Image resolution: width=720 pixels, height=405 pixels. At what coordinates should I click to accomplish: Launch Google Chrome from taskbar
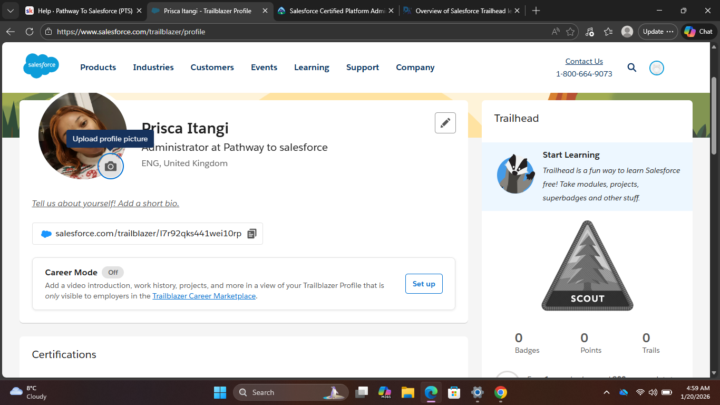pos(501,393)
